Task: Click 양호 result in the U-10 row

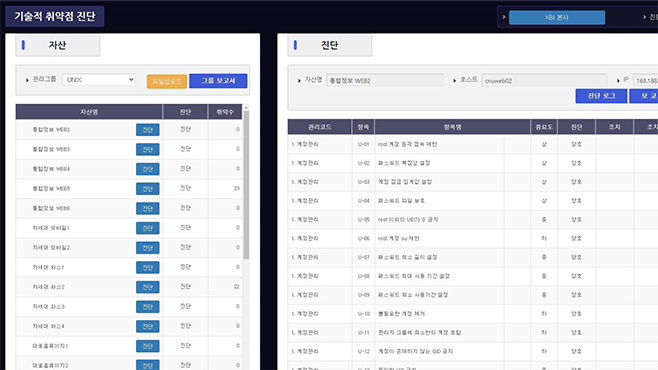Action: (x=576, y=314)
